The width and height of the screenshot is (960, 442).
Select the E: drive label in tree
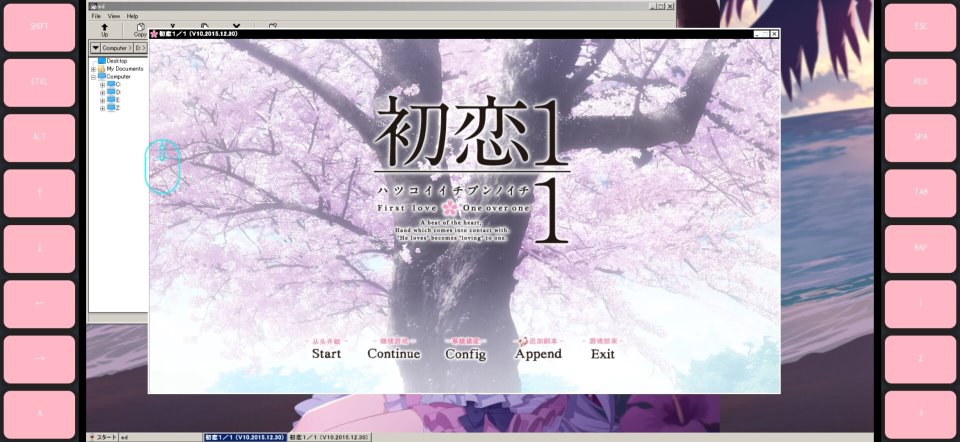tap(118, 100)
